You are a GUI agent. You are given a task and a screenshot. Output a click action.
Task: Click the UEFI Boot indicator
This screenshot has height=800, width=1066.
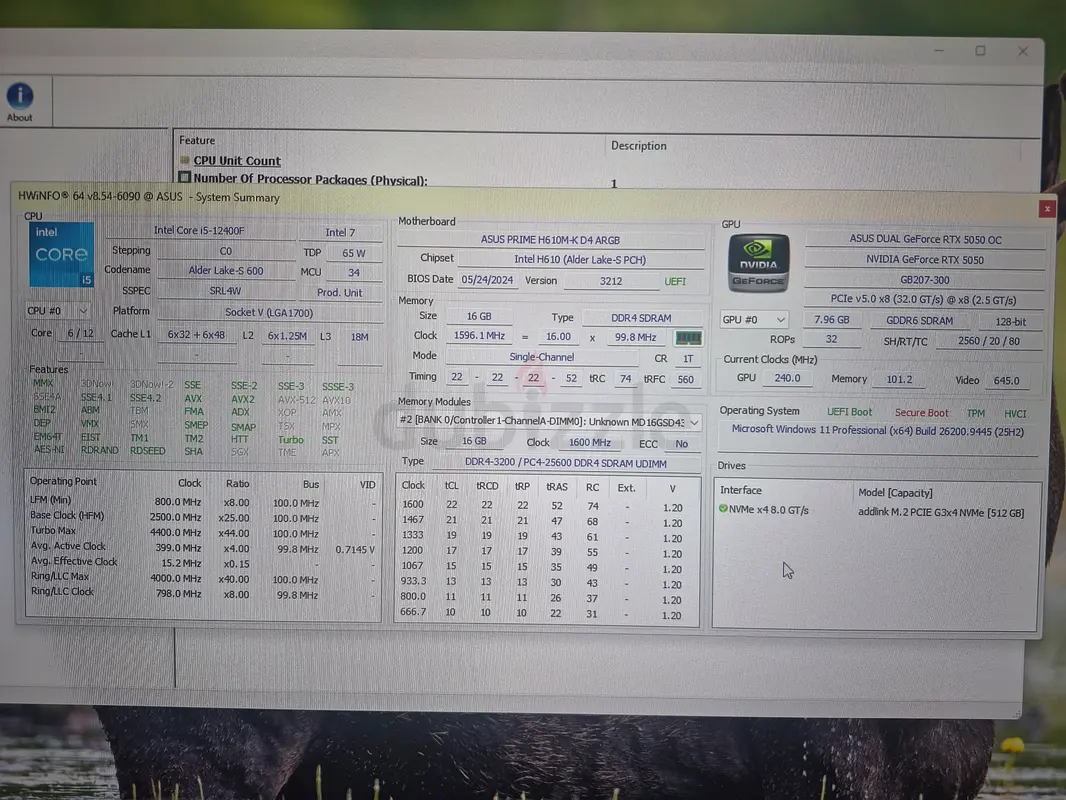pos(849,412)
